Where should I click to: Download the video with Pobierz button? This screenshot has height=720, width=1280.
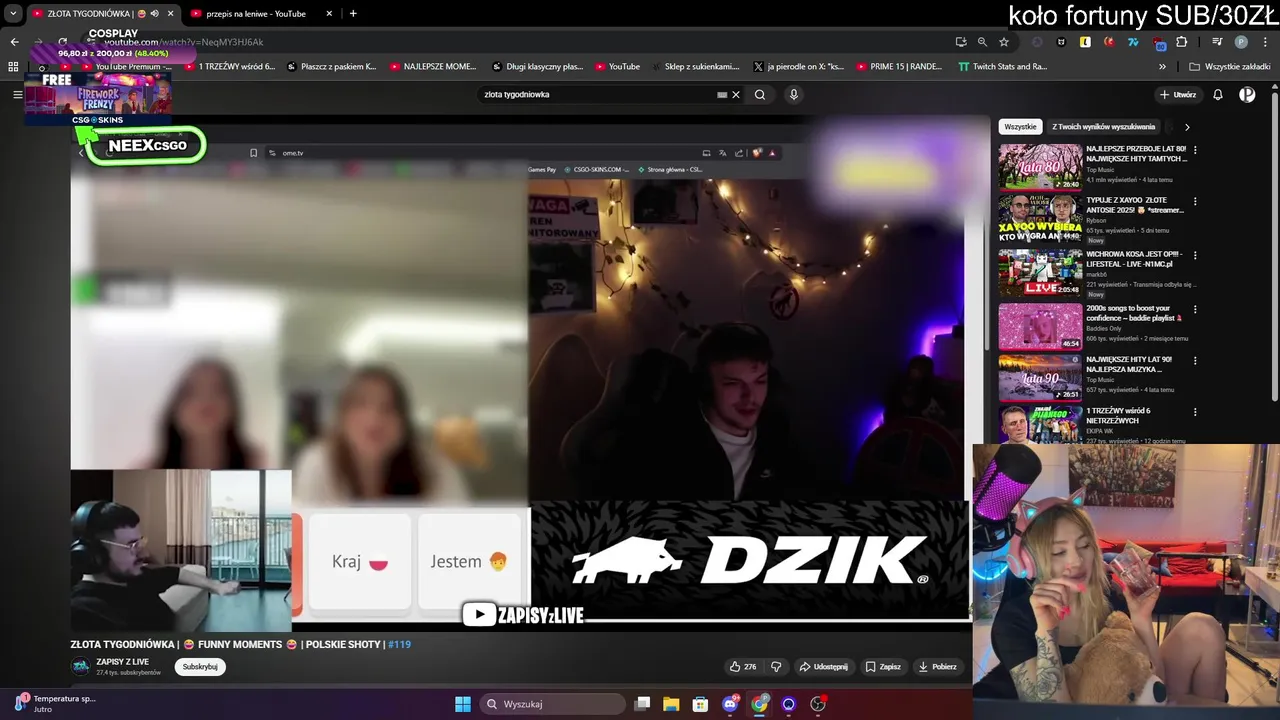tap(937, 666)
